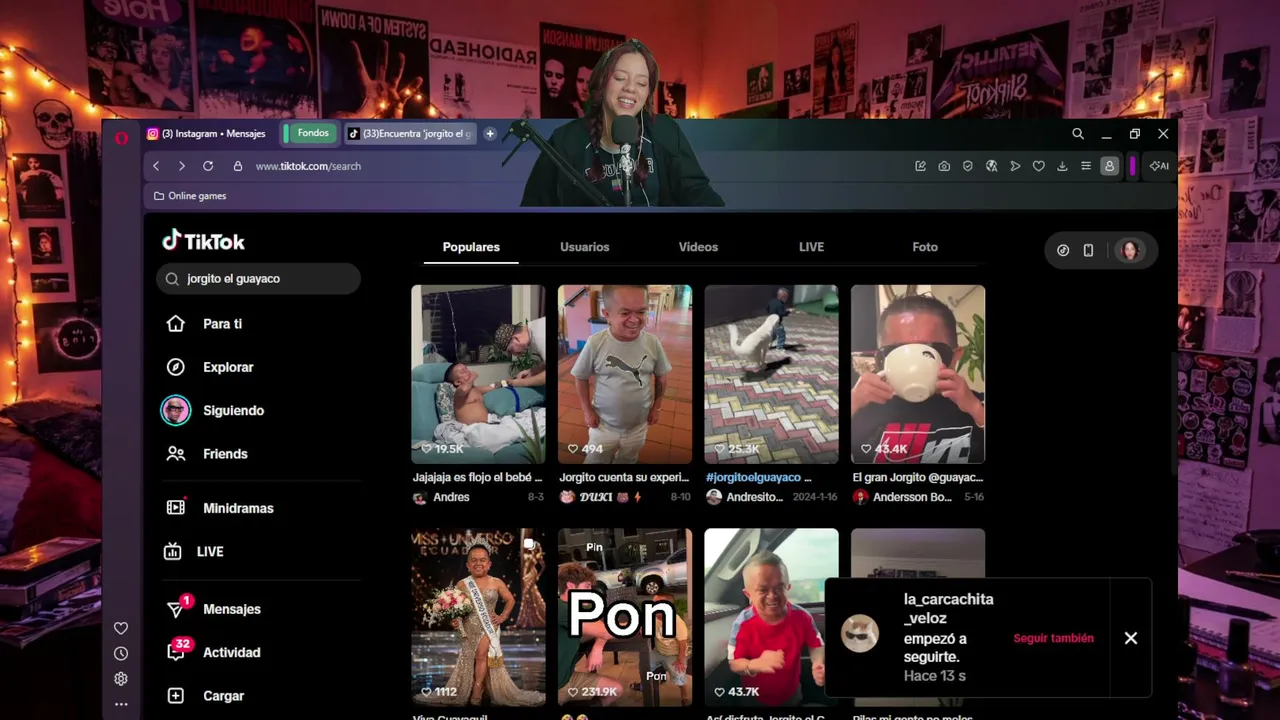
Task: Open Miss Universo video with 1112 likes
Action: click(478, 616)
